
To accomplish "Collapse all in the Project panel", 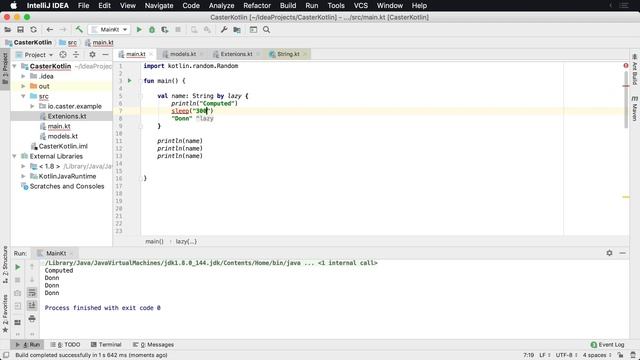I will (76, 55).
